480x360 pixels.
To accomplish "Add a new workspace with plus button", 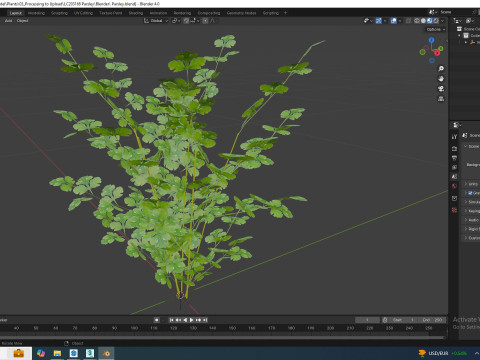I will point(285,13).
